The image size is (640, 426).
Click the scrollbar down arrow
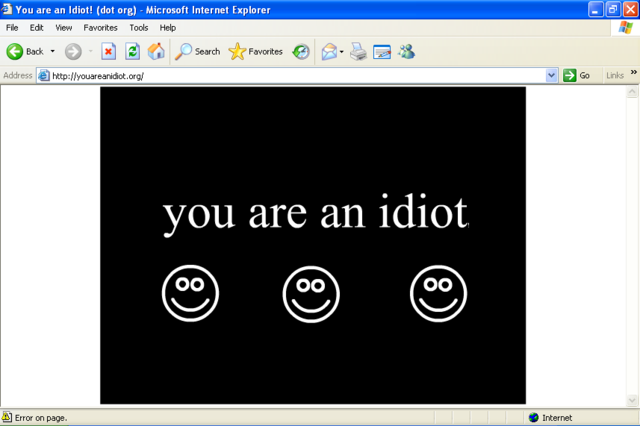pos(632,401)
